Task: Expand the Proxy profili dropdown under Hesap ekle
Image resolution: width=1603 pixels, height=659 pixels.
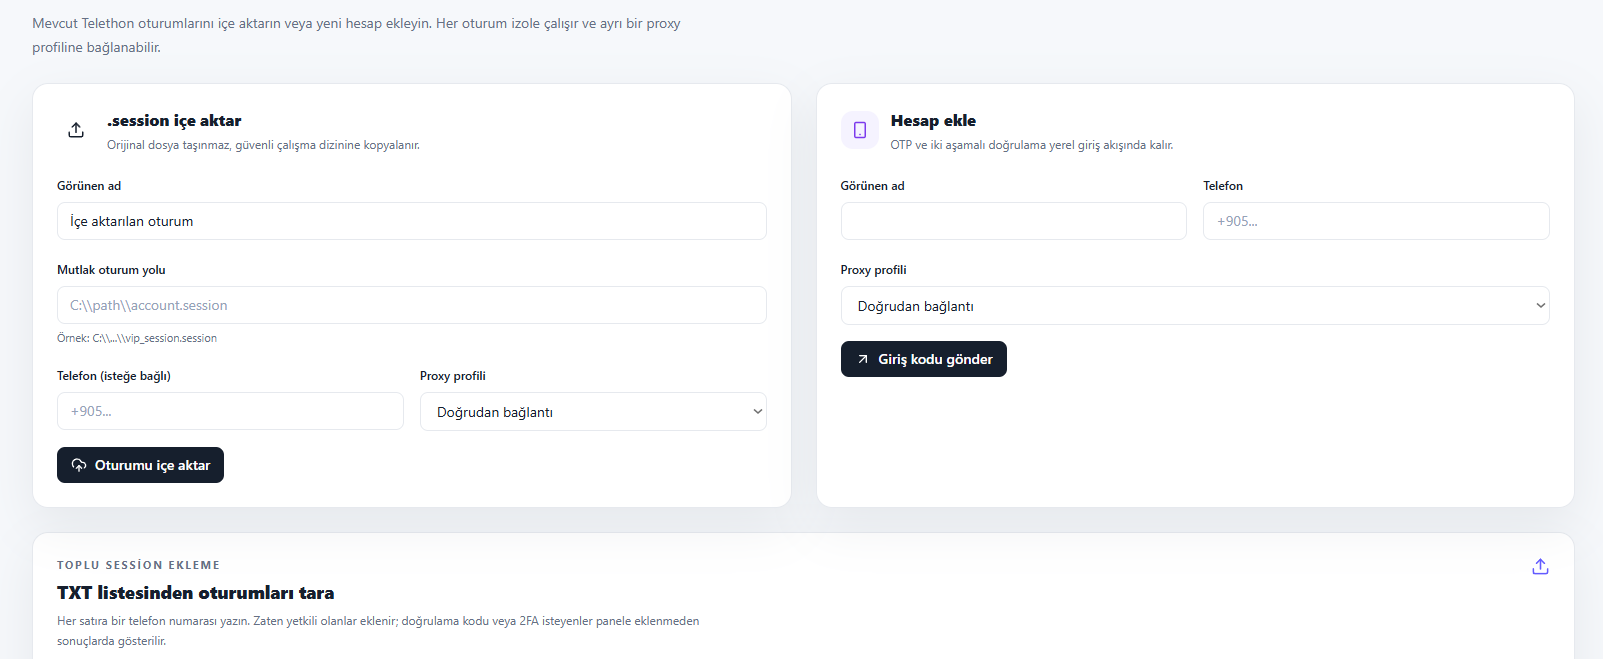Action: point(1195,306)
